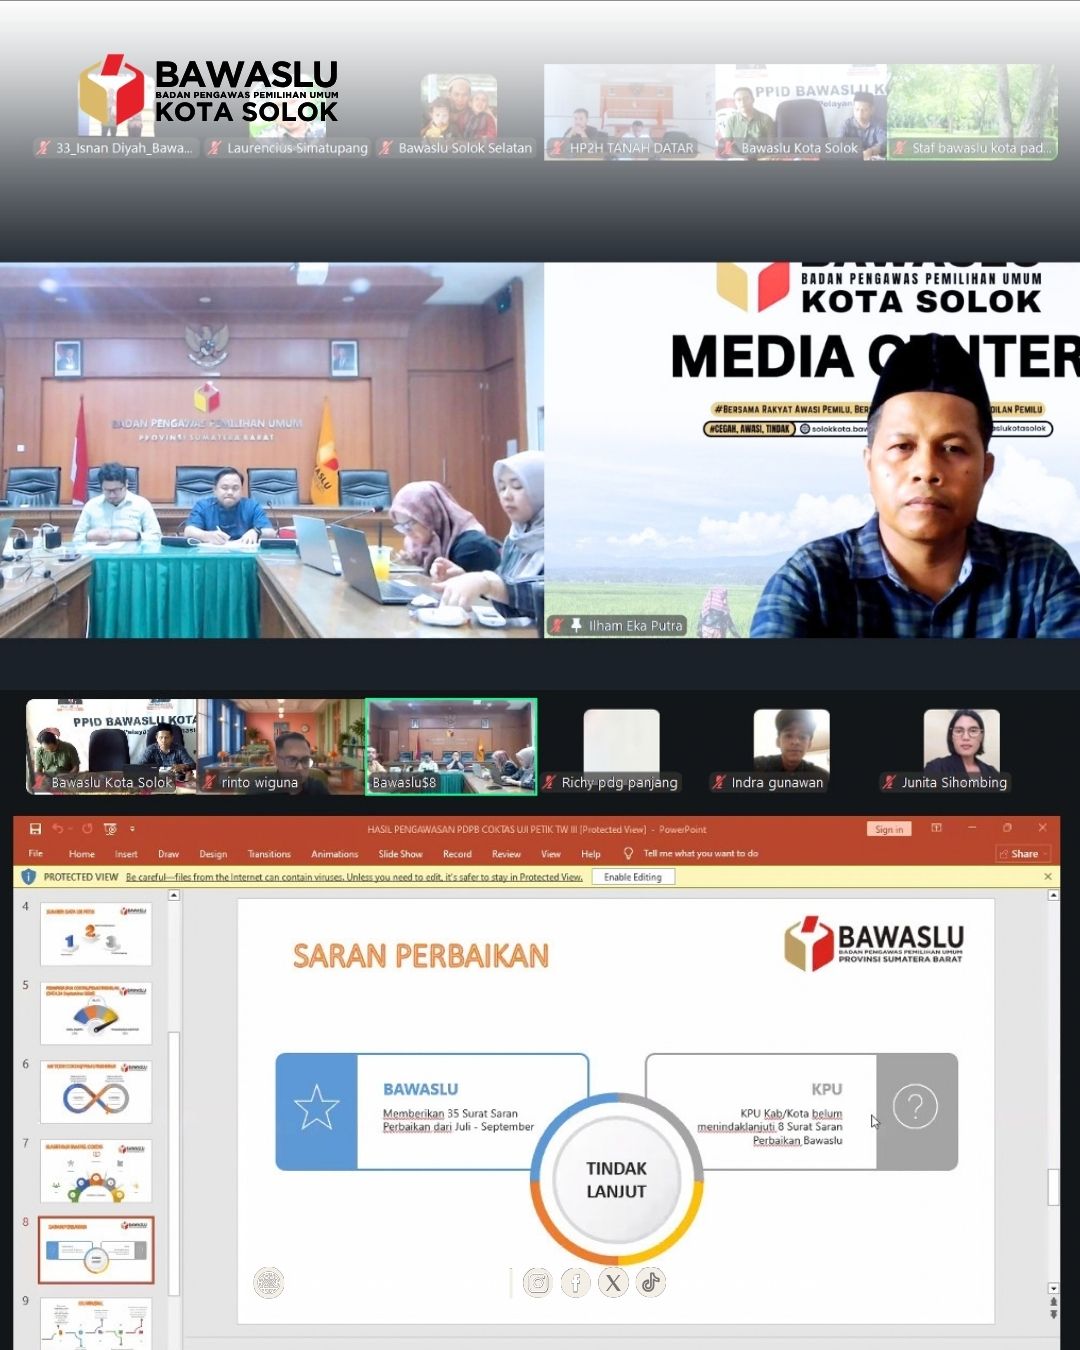Select slide 7 thumbnail
The height and width of the screenshot is (1350, 1080).
coord(96,1171)
